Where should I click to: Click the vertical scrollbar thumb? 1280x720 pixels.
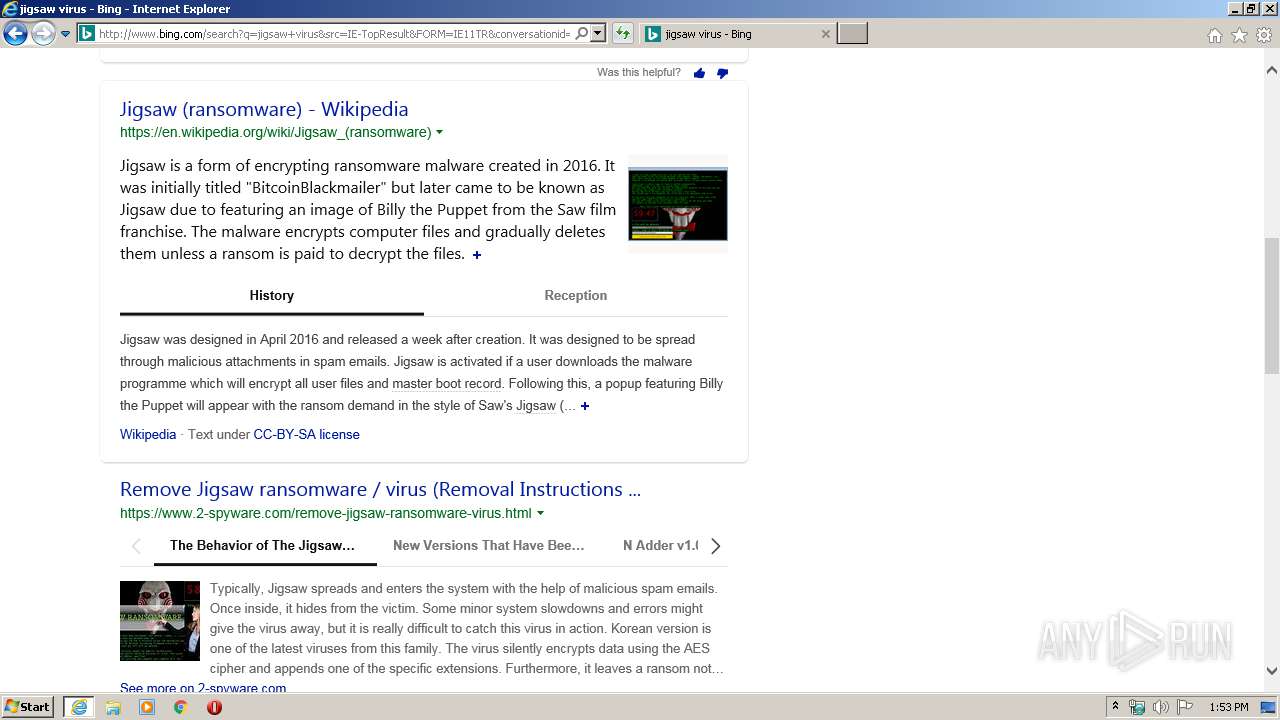coord(1271,306)
